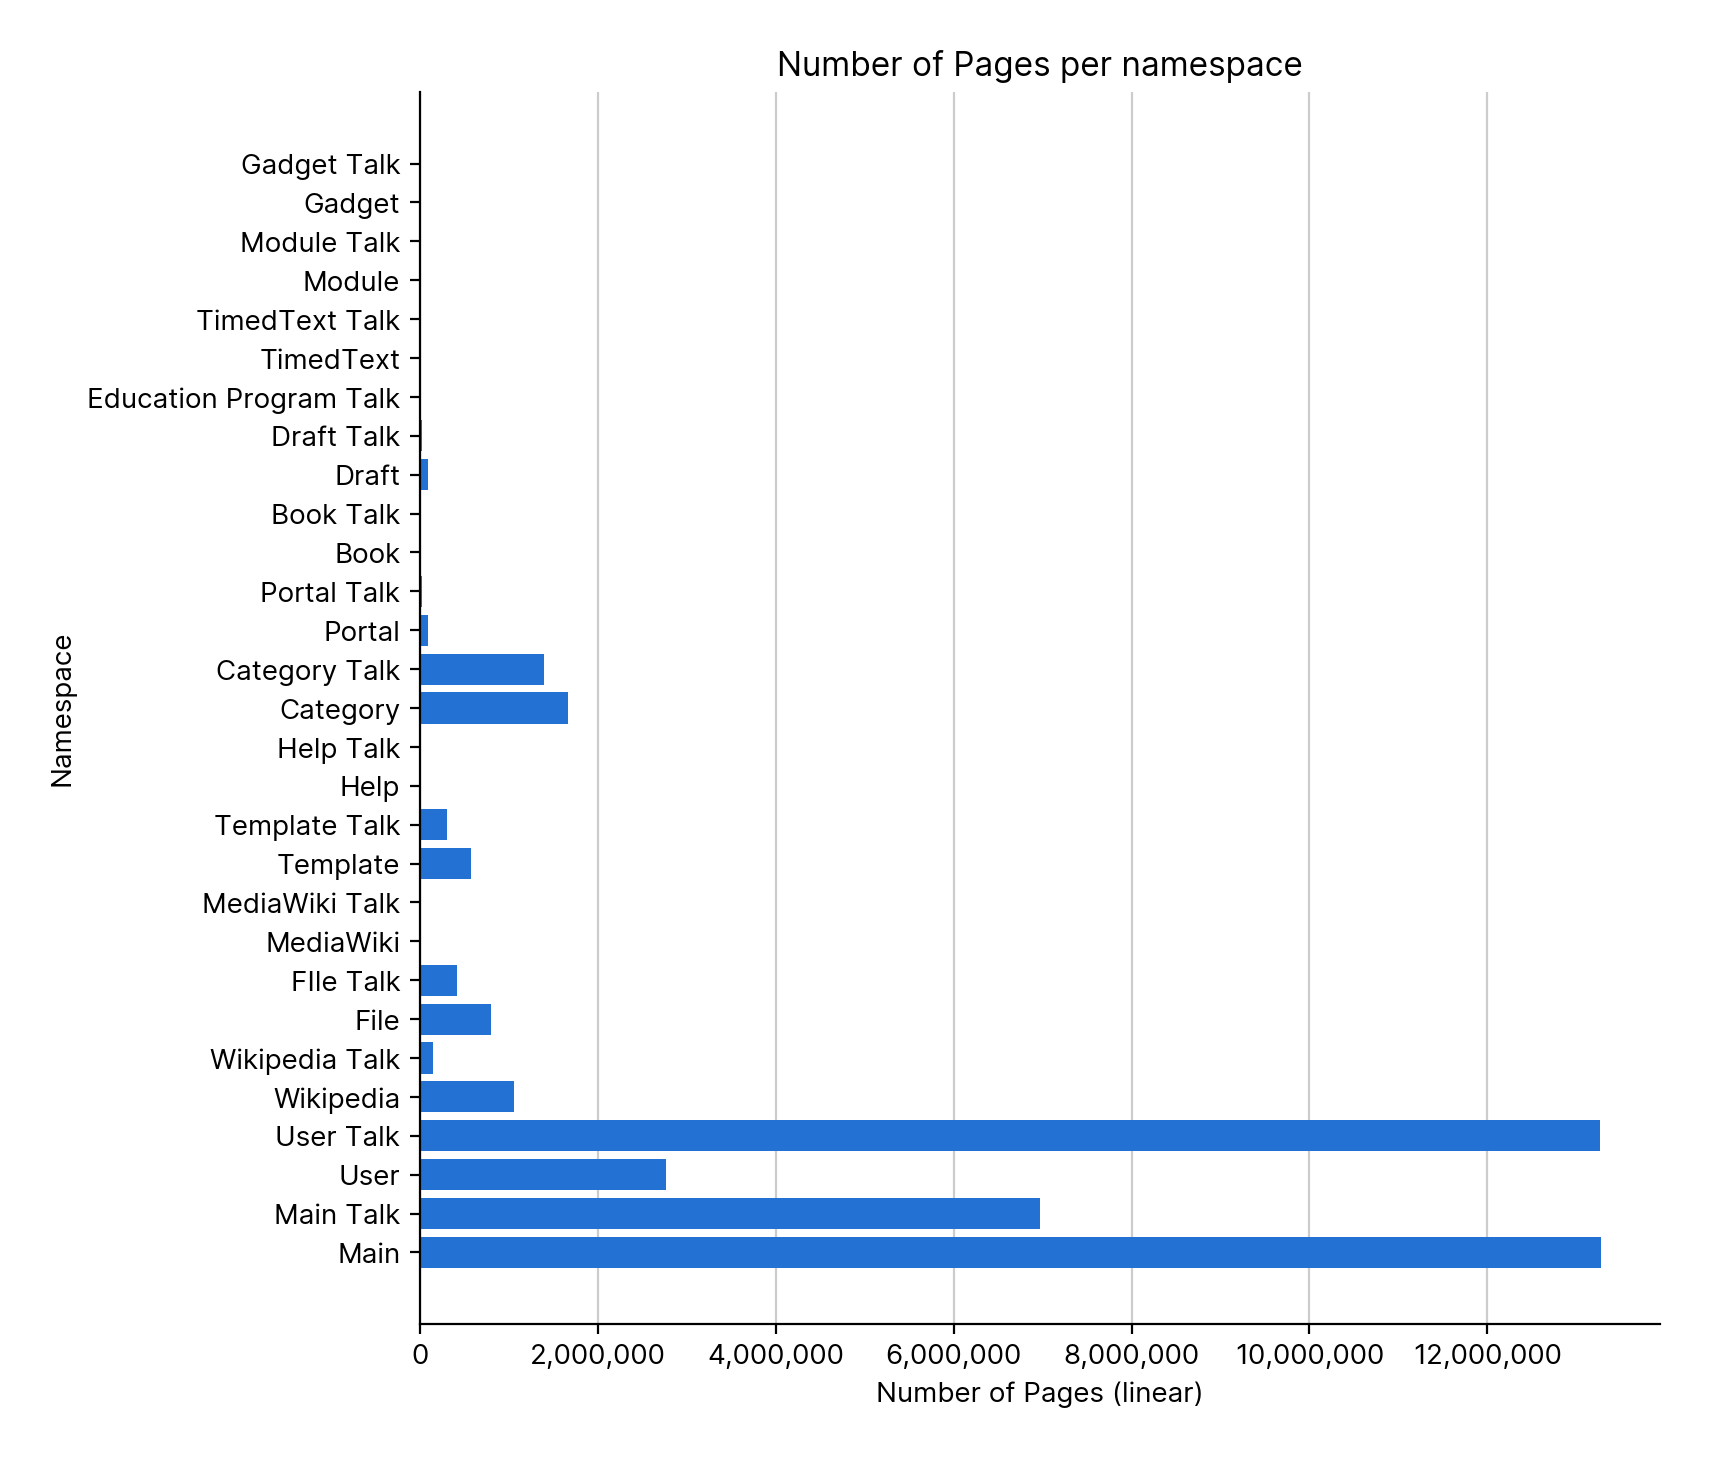Click the Draft namespace bar
The height and width of the screenshot is (1457, 1709).
(424, 475)
